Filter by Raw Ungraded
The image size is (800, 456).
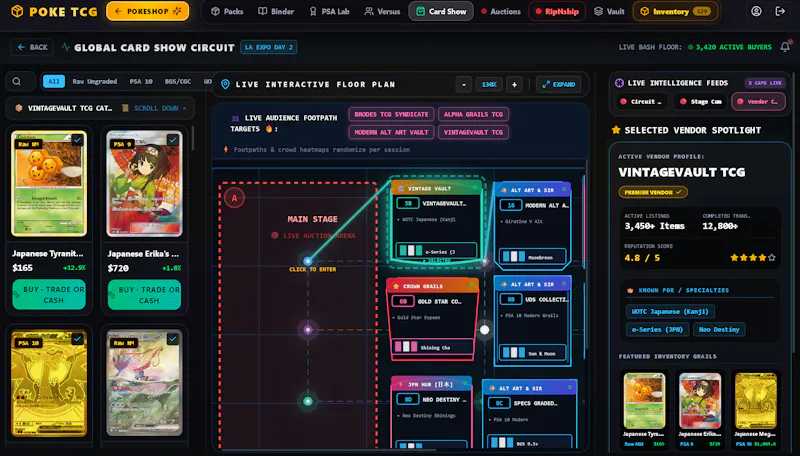[x=94, y=81]
